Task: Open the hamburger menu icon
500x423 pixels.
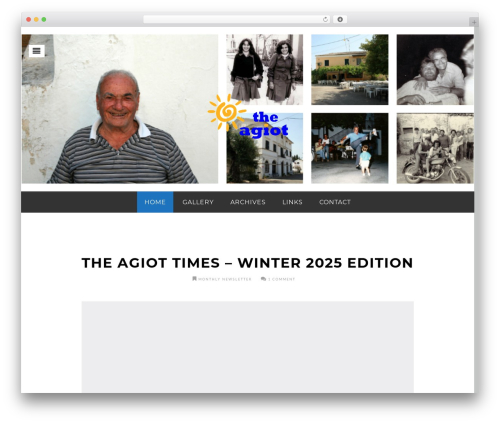Action: [37, 51]
